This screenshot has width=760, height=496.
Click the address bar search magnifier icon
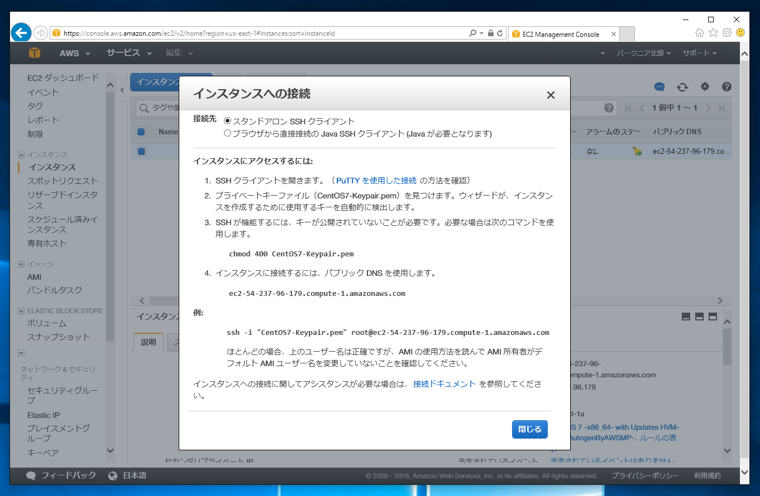click(x=473, y=33)
